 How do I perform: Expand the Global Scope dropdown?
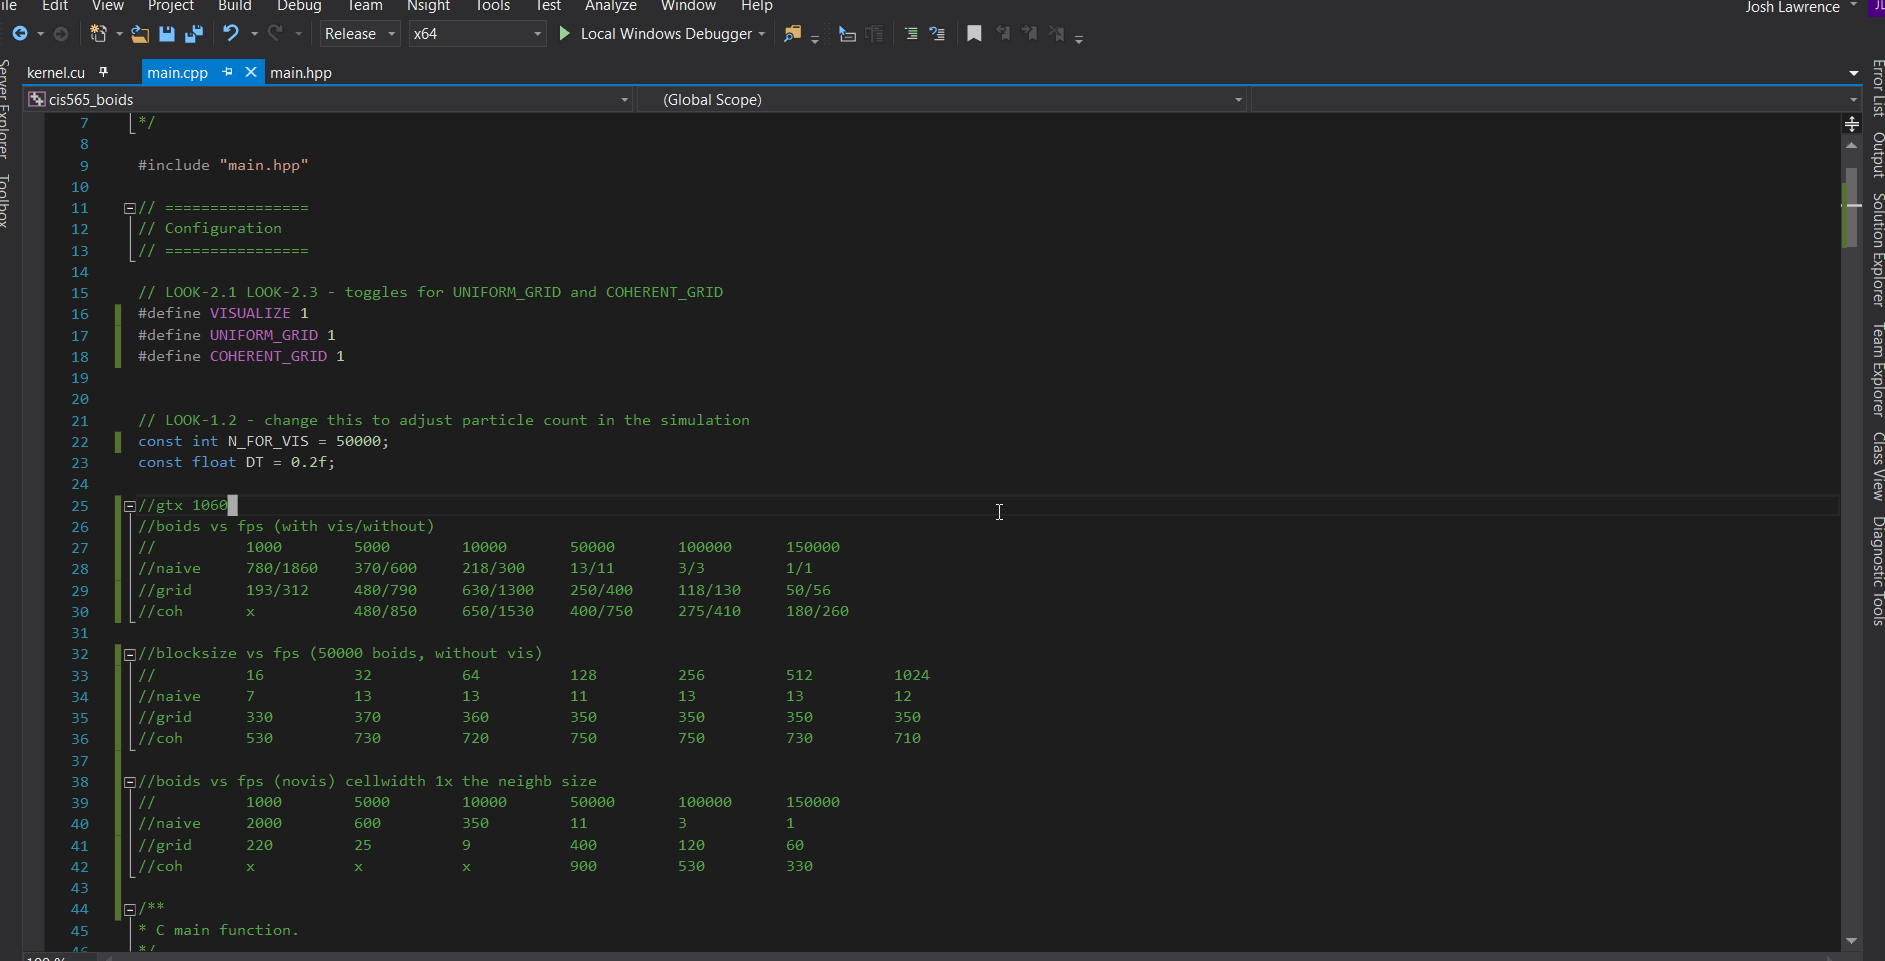1238,100
